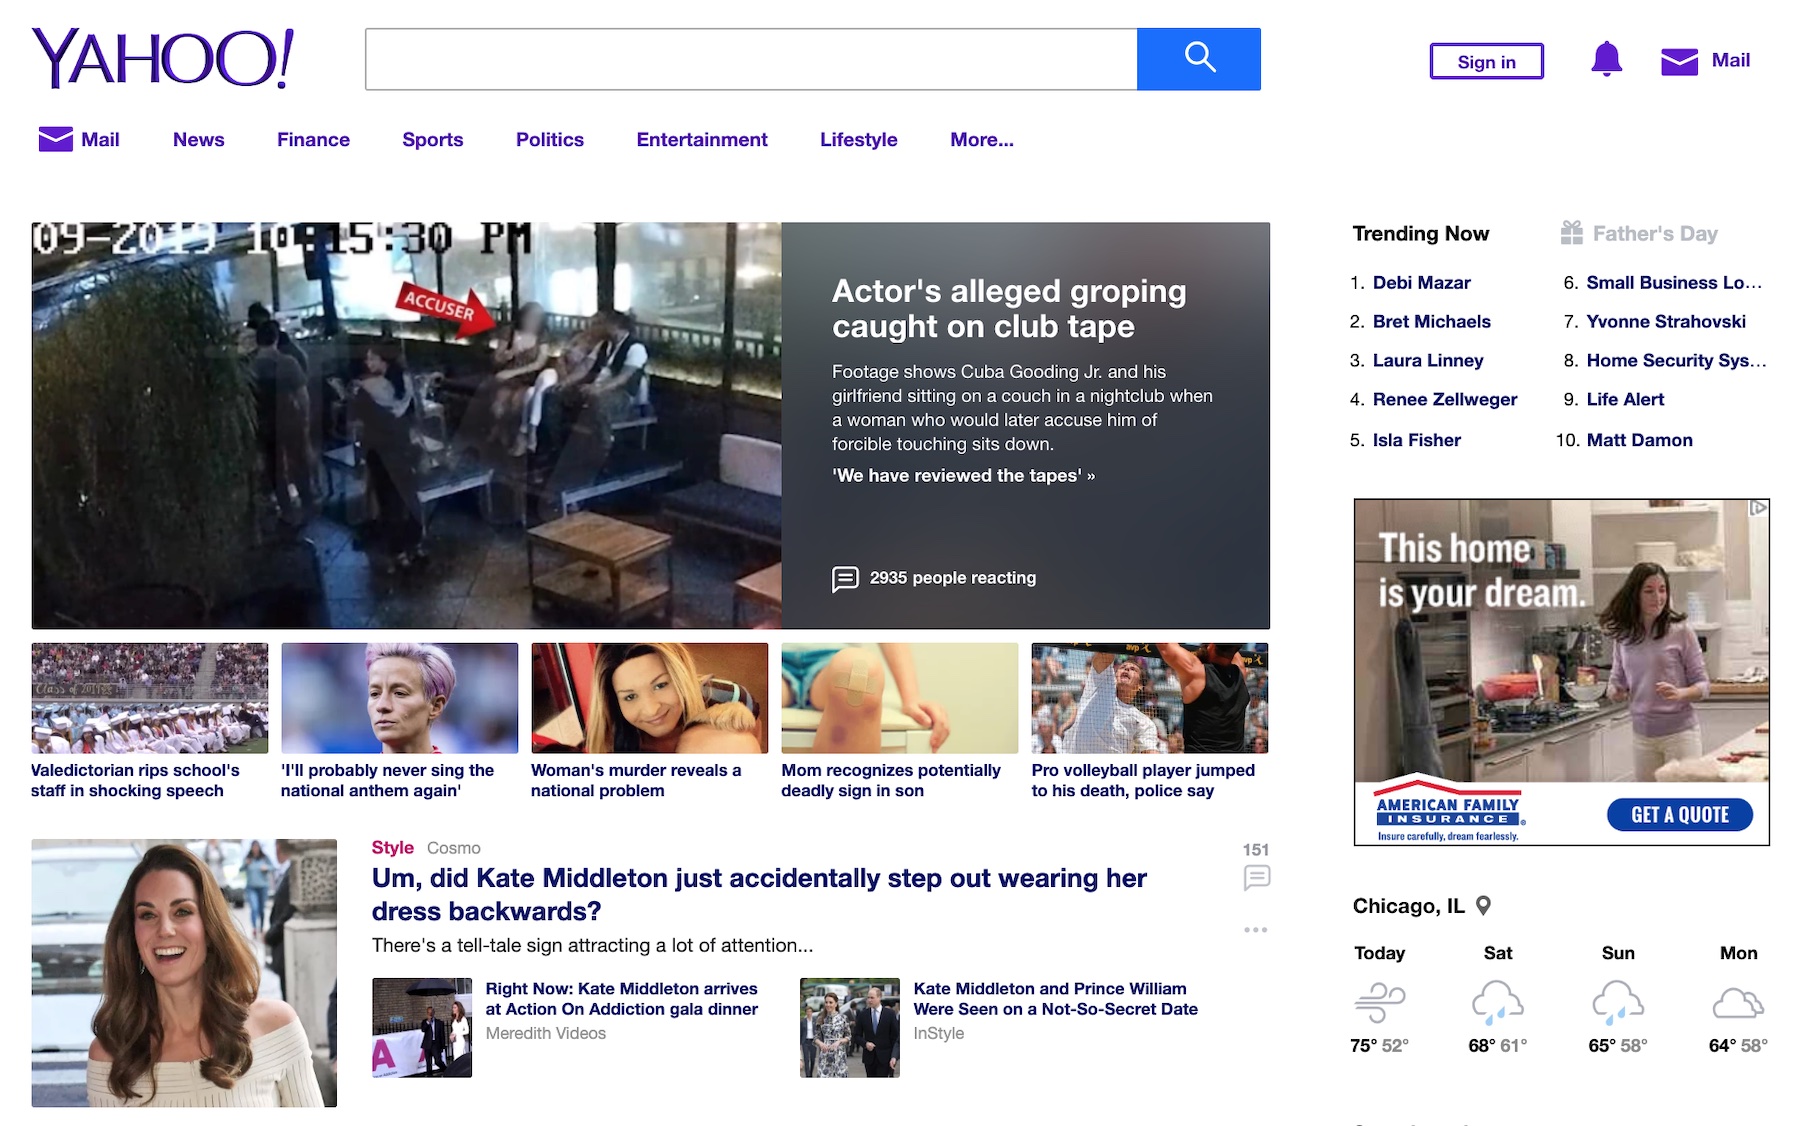The width and height of the screenshot is (1800, 1126).
Task: Open the 2935 people reacting comment icon
Action: (x=845, y=579)
